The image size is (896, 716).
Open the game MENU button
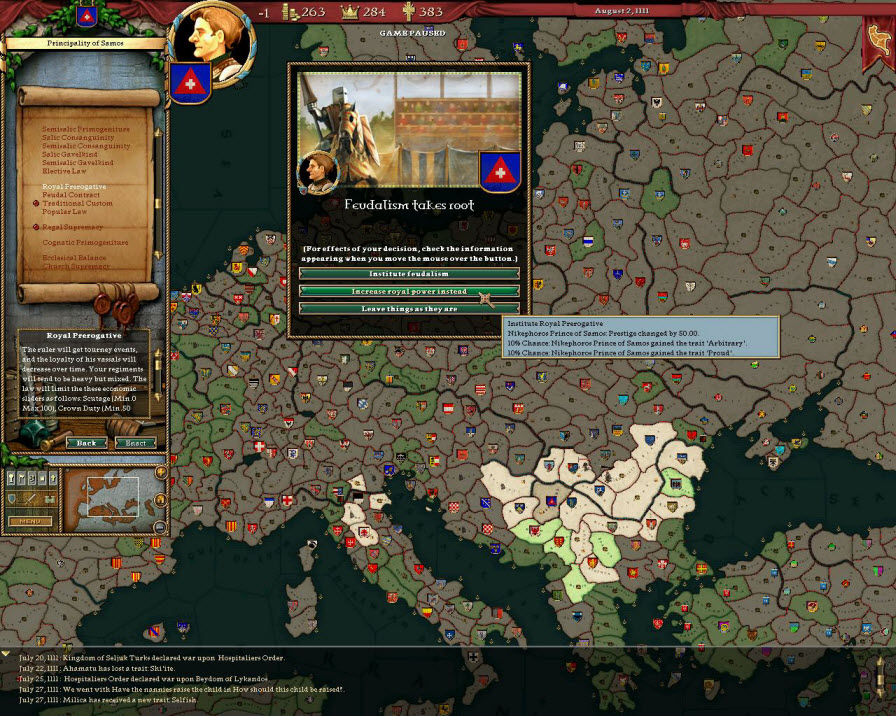30,521
